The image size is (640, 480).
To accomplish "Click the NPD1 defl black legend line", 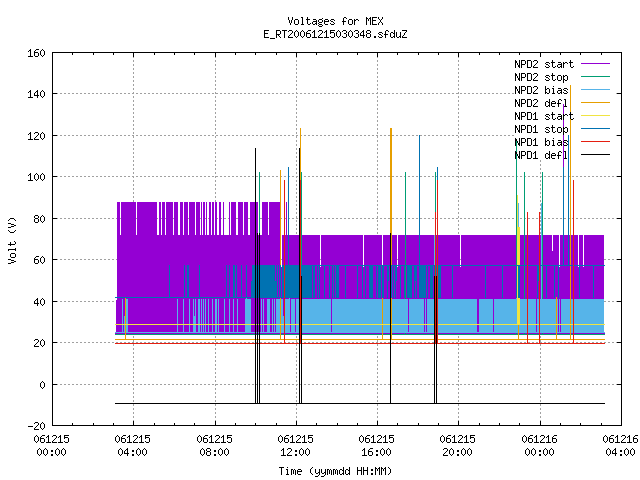I will (595, 155).
